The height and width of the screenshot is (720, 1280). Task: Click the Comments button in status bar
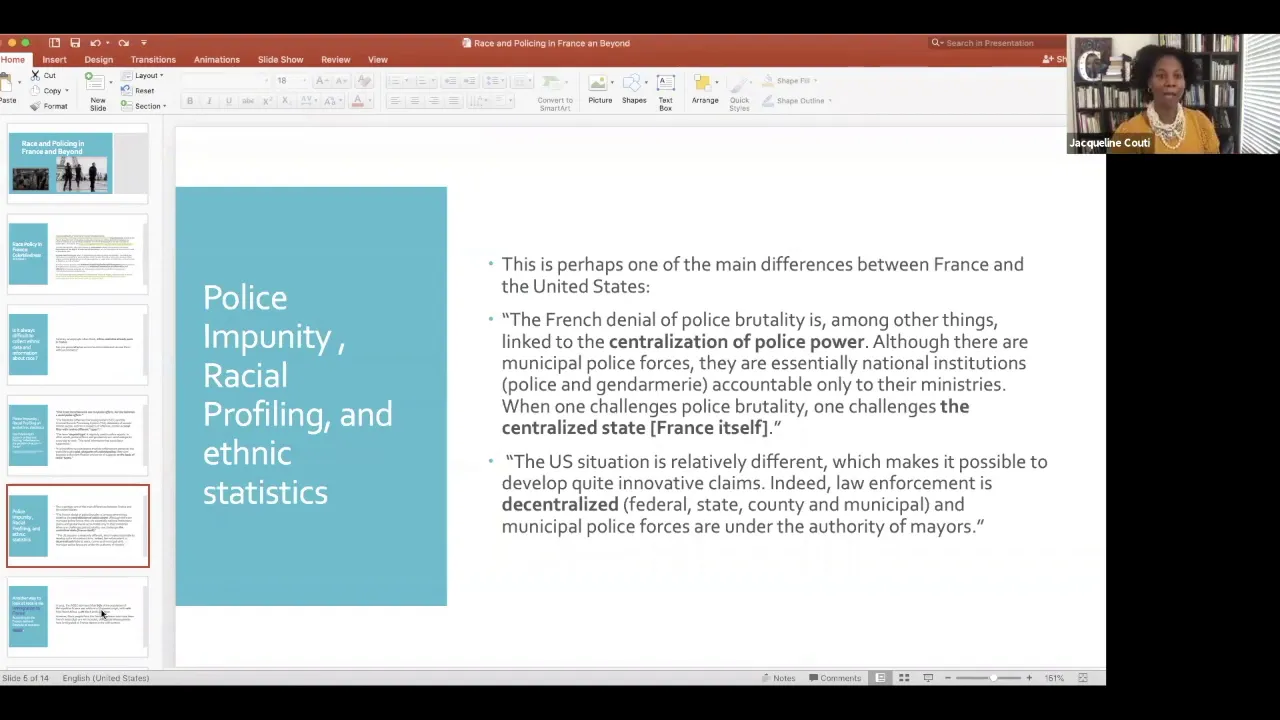835,678
